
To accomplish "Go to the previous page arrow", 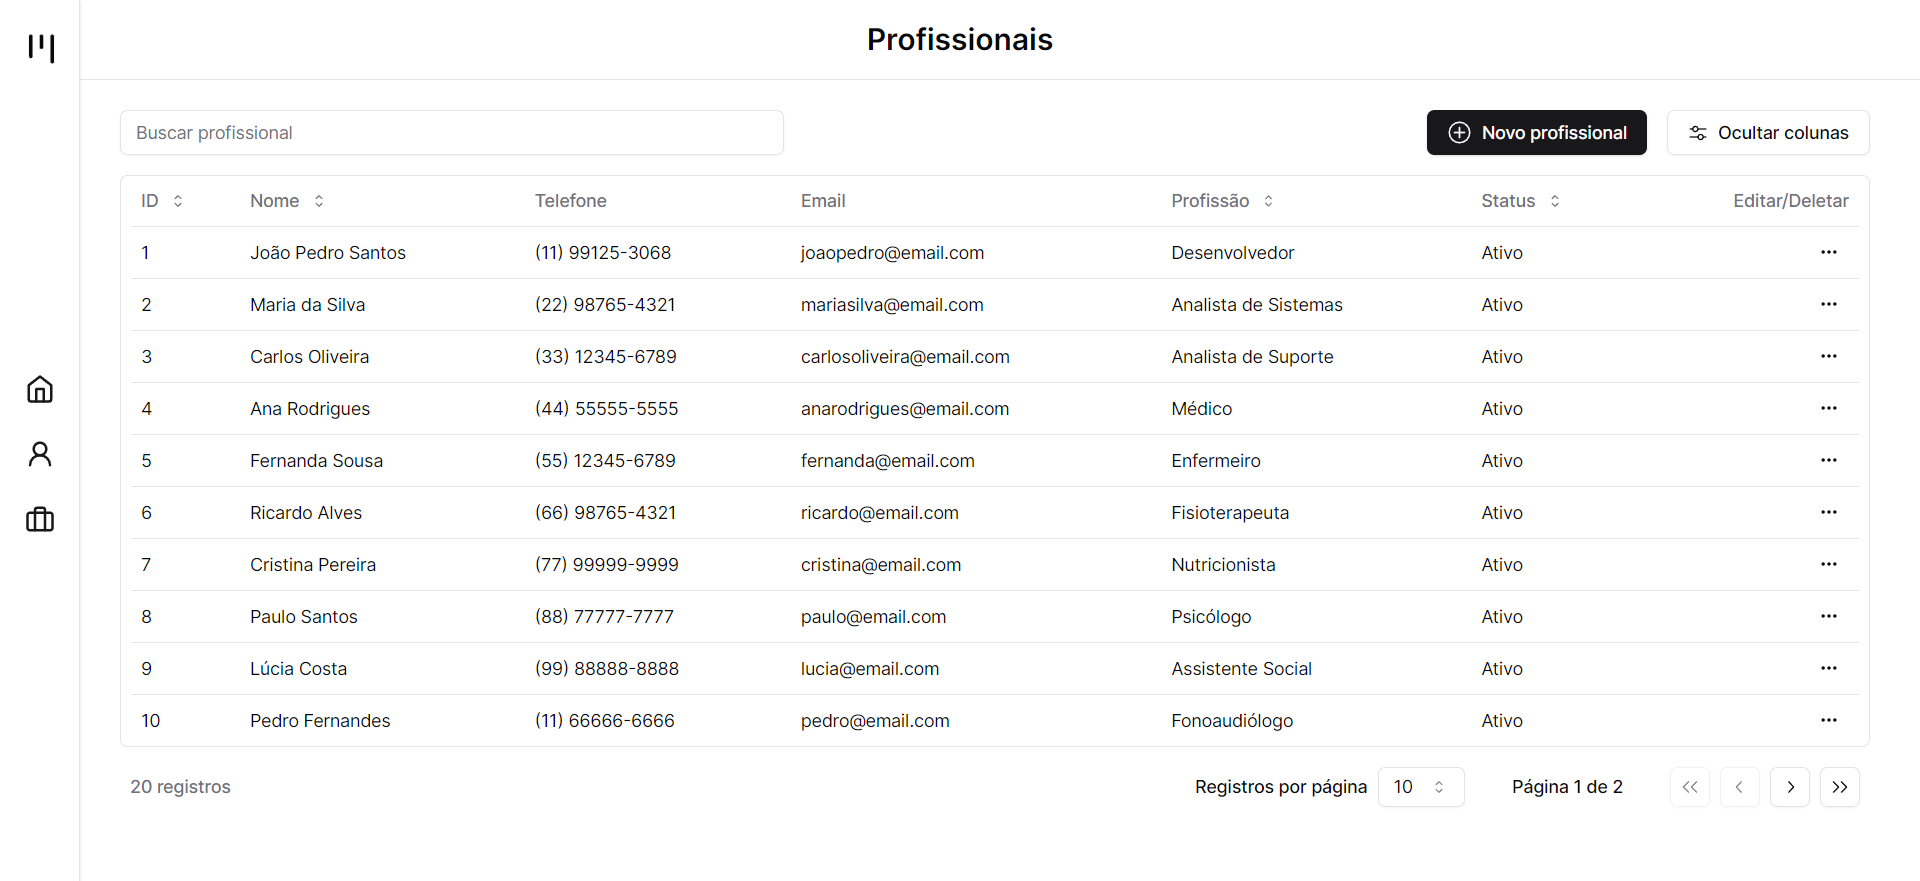I will 1740,787.
